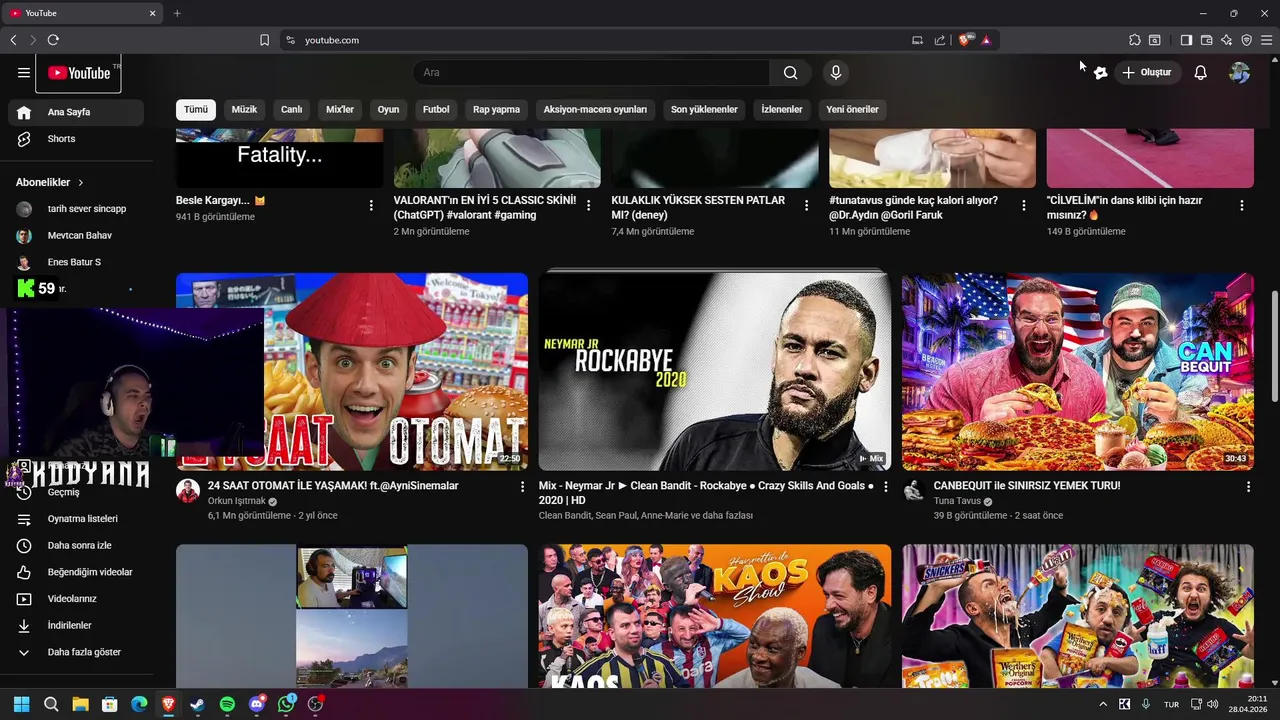This screenshot has height=720, width=1280.
Task: Open the account profile avatar menu
Action: (x=1240, y=72)
